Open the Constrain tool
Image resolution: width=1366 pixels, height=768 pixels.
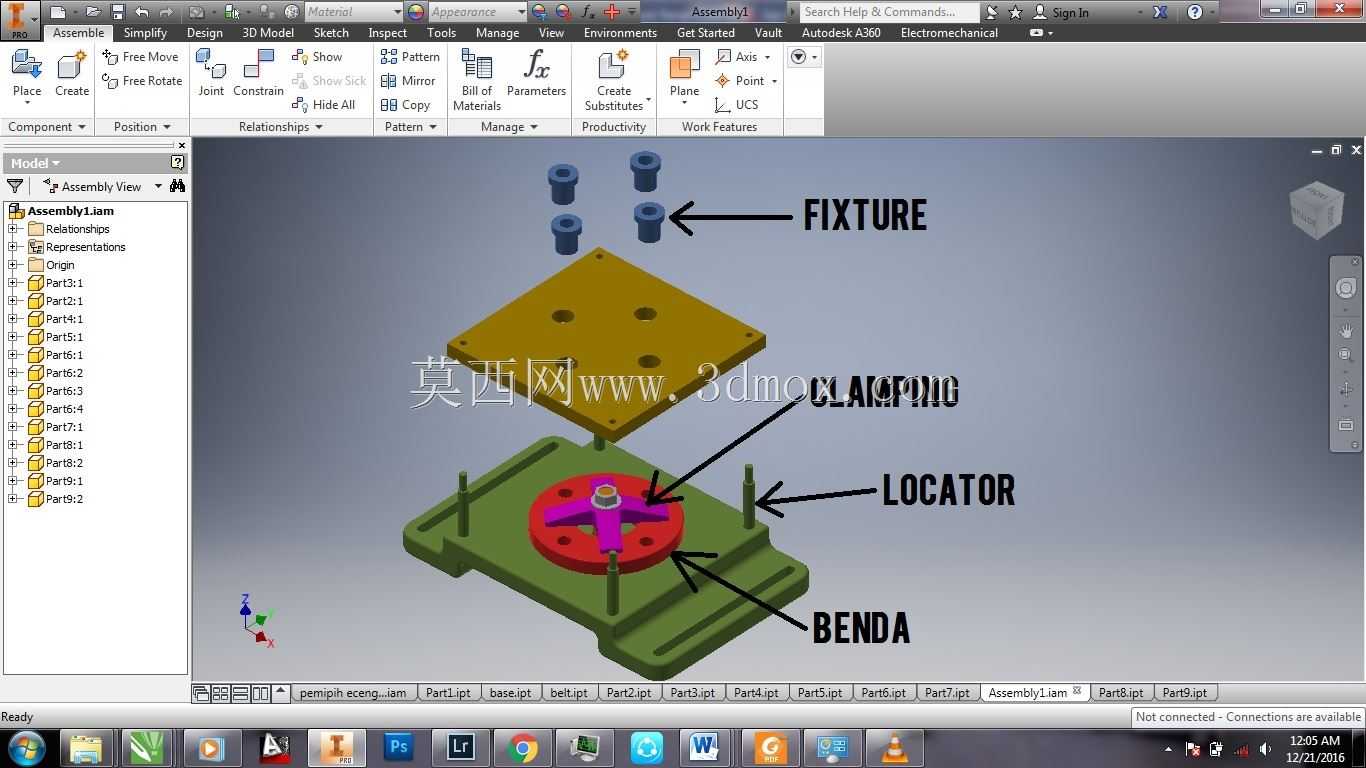[x=258, y=75]
